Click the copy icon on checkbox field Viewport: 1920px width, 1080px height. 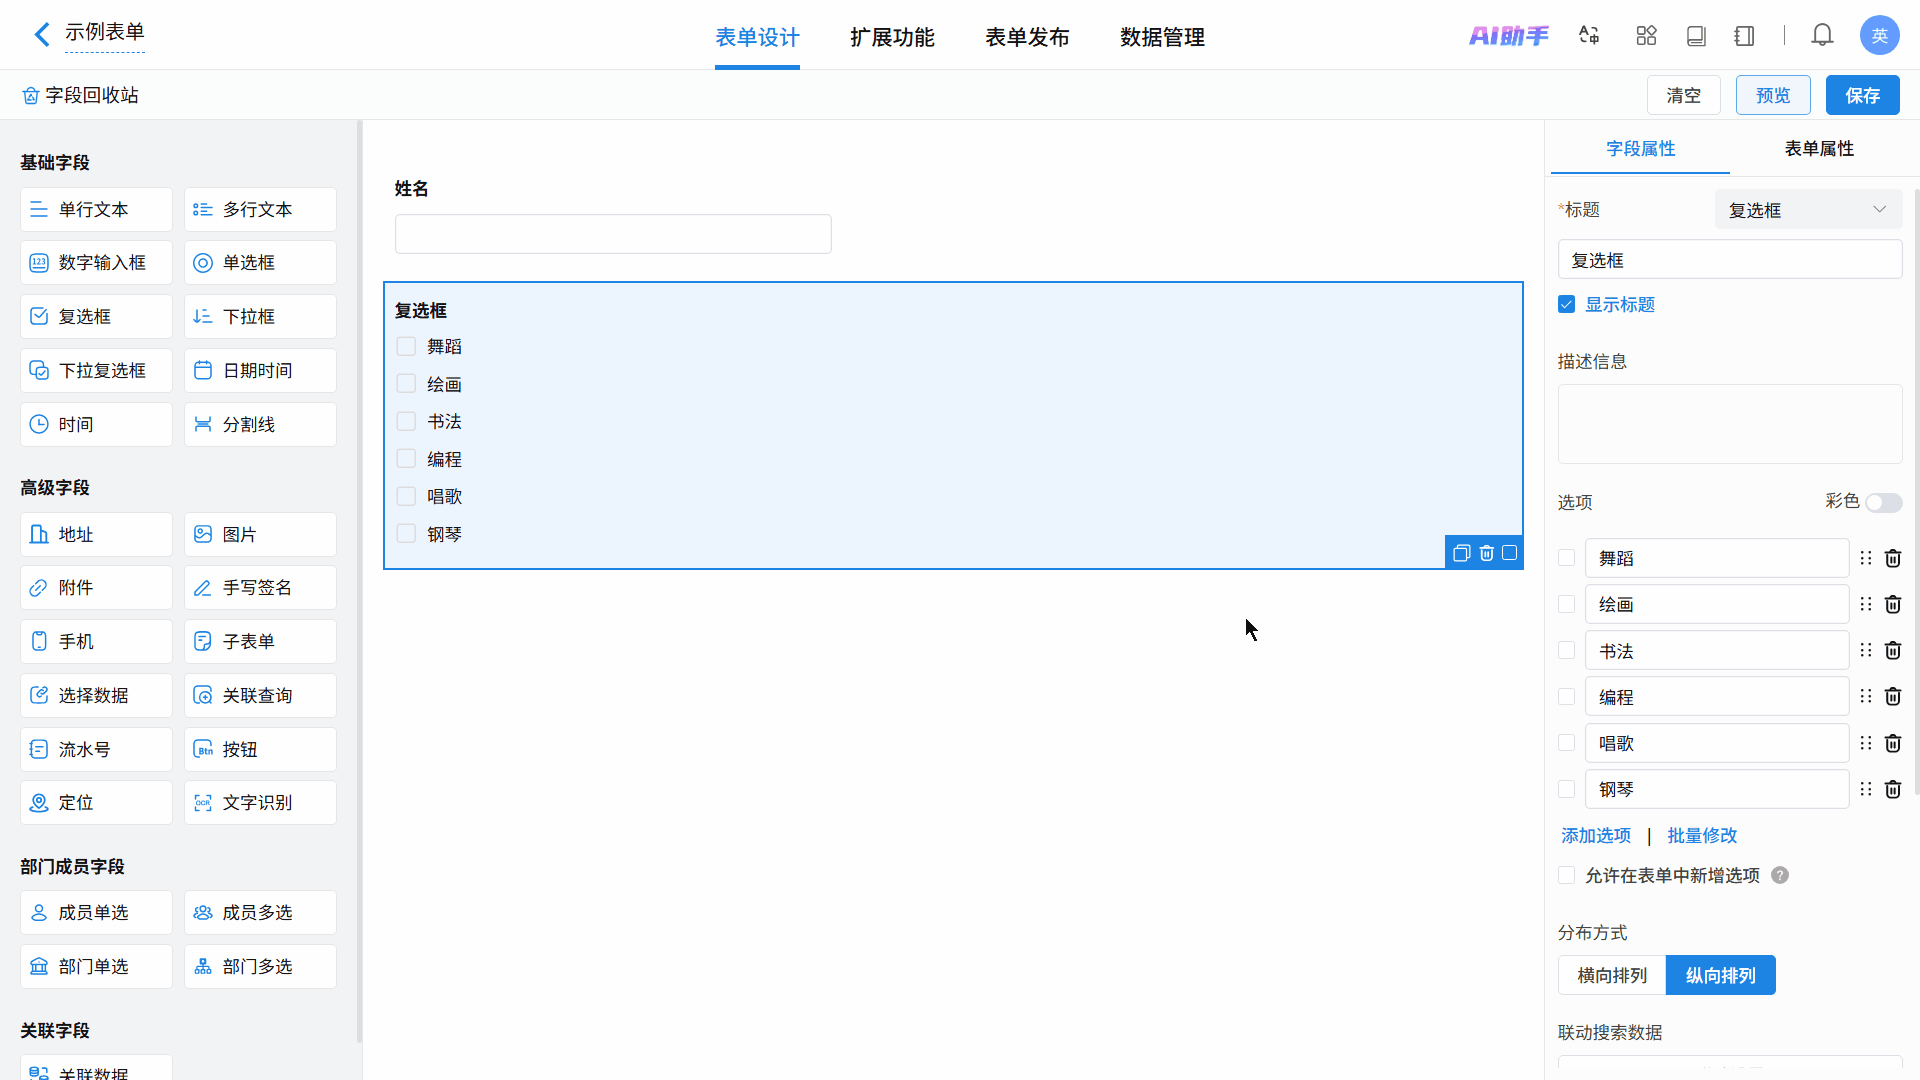1461,553
